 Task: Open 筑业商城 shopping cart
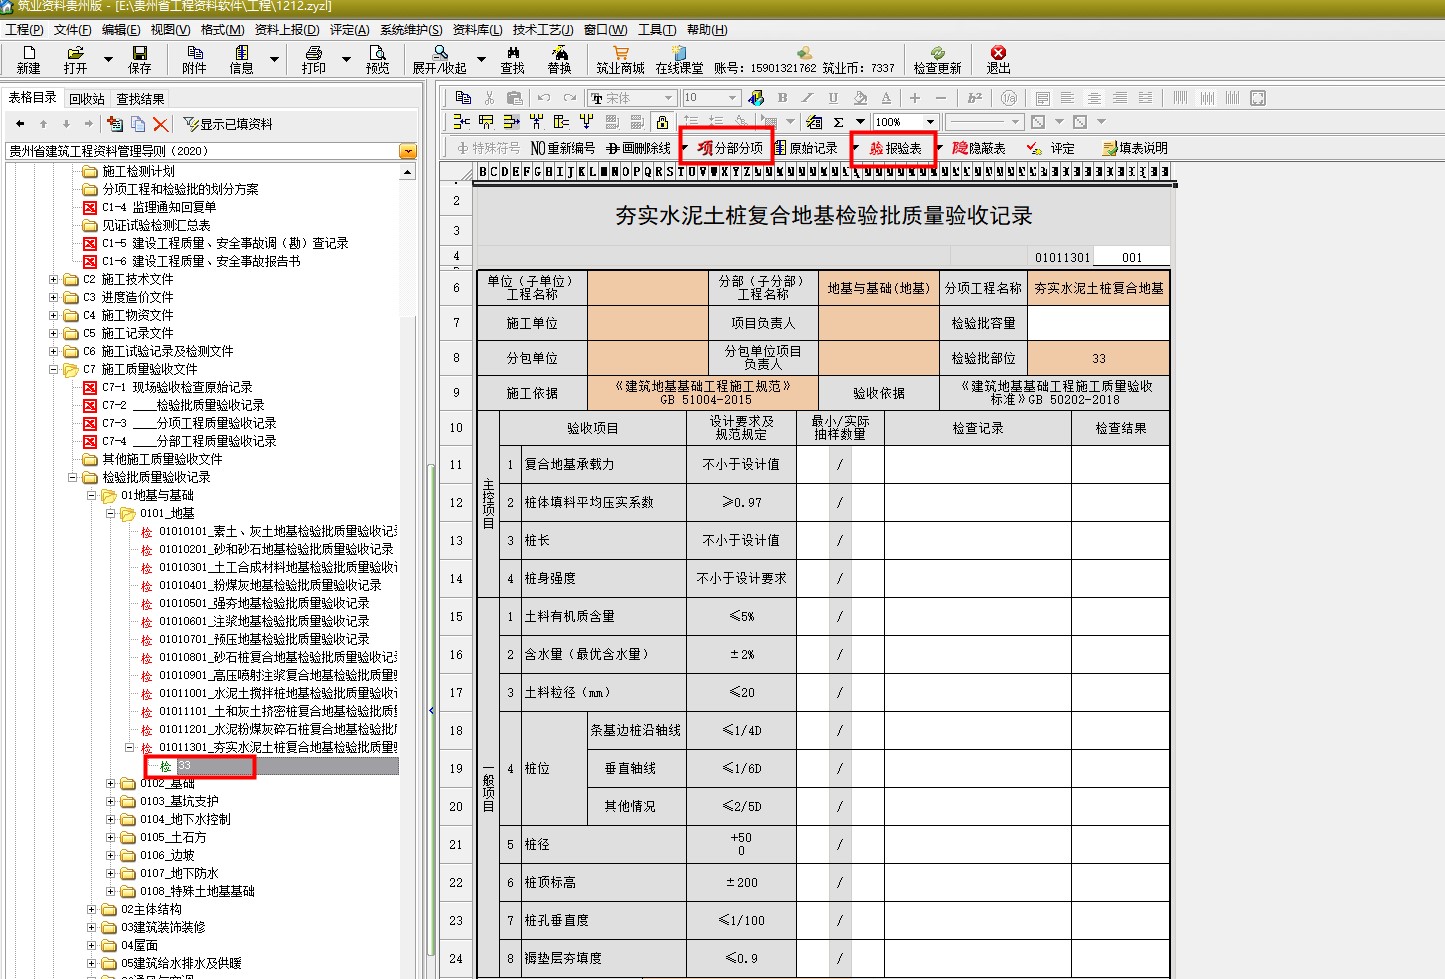(x=620, y=60)
